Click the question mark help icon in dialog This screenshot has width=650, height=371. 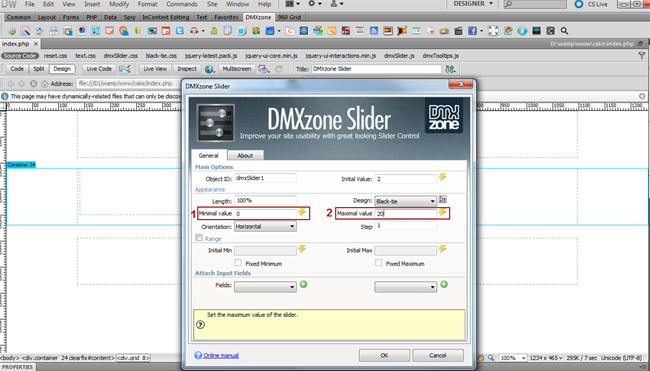[200, 325]
